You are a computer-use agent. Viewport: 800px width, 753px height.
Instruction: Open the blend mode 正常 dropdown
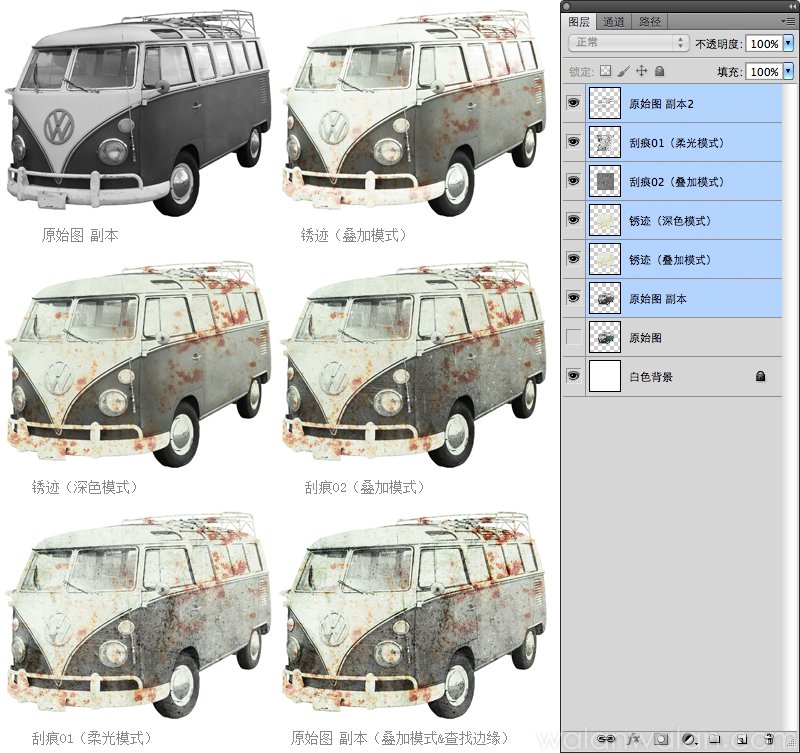(628, 43)
